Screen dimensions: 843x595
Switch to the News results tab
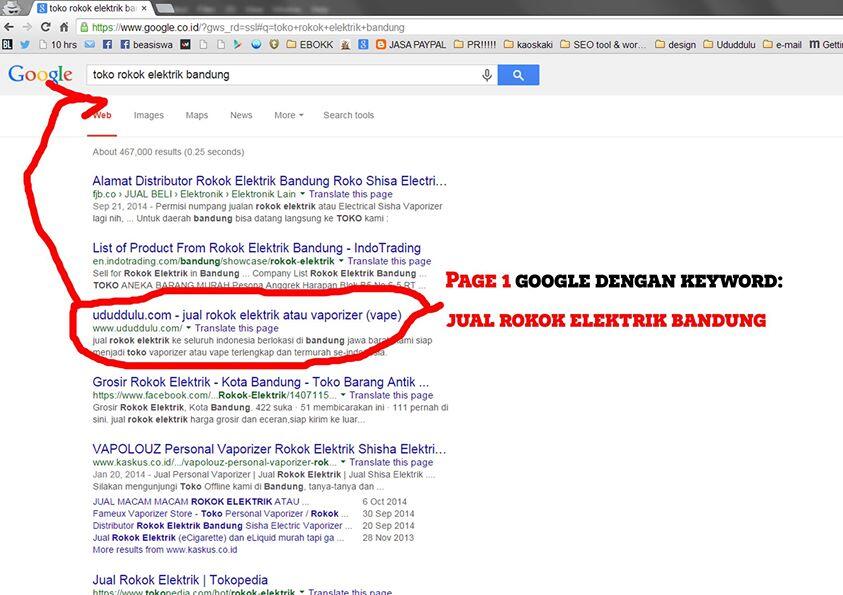241,115
